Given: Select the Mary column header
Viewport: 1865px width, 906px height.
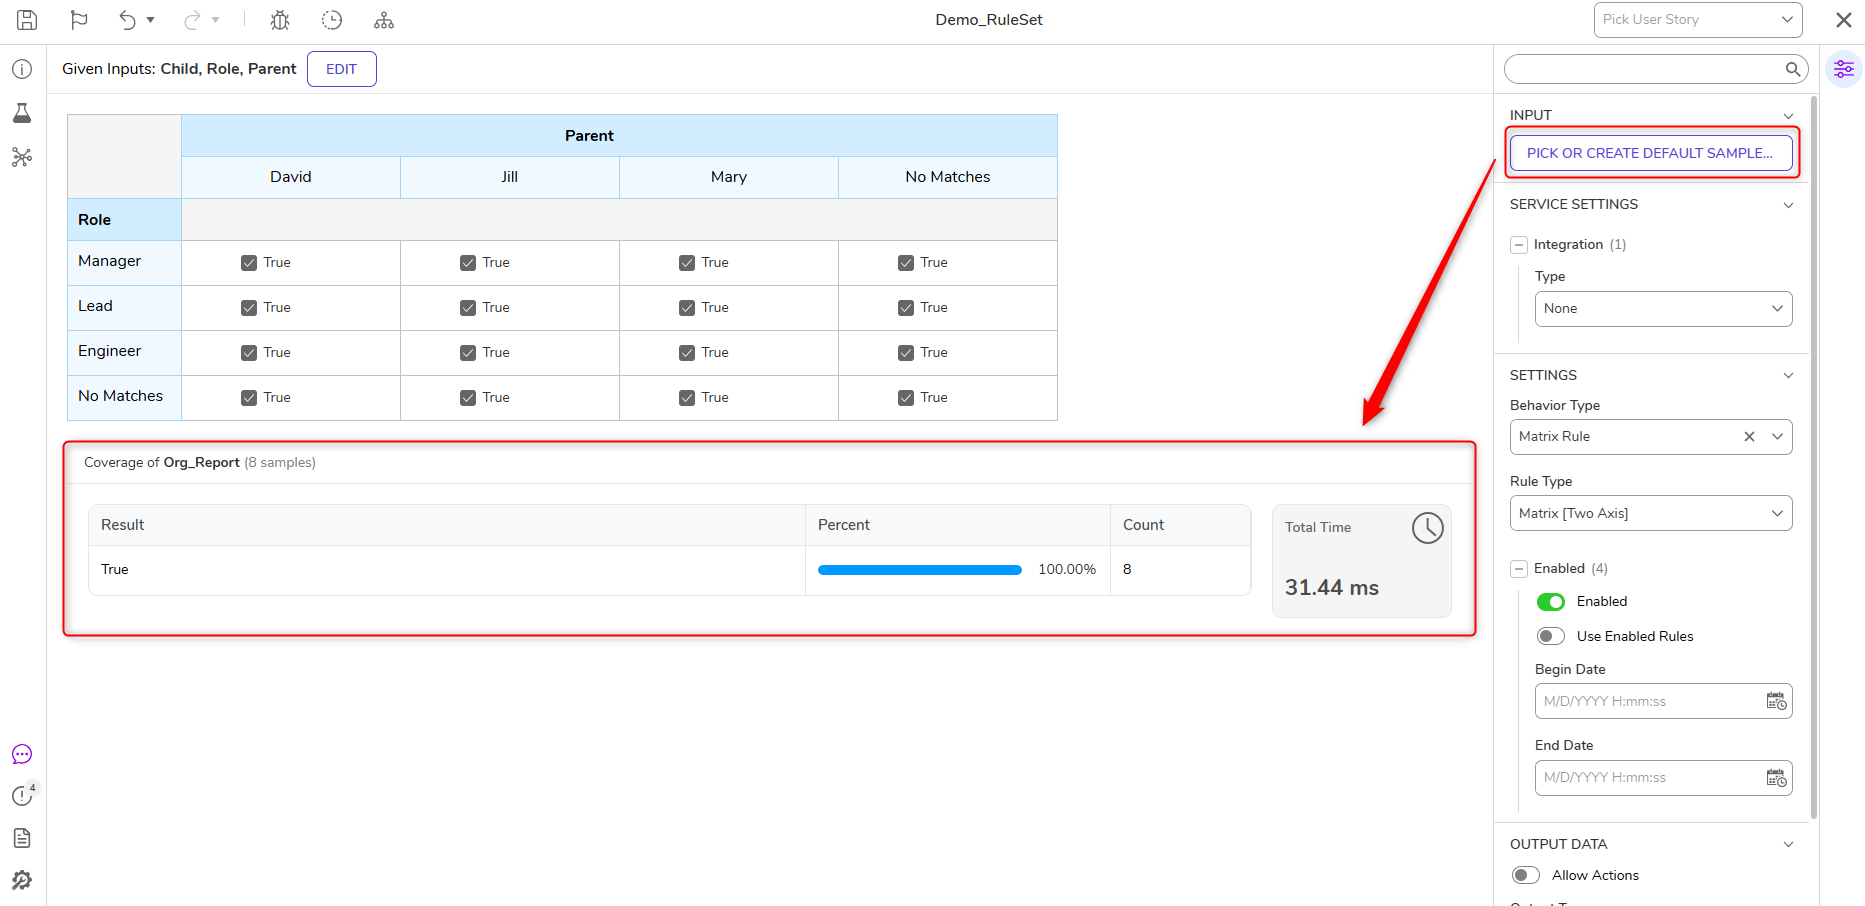Looking at the screenshot, I should pos(729,177).
